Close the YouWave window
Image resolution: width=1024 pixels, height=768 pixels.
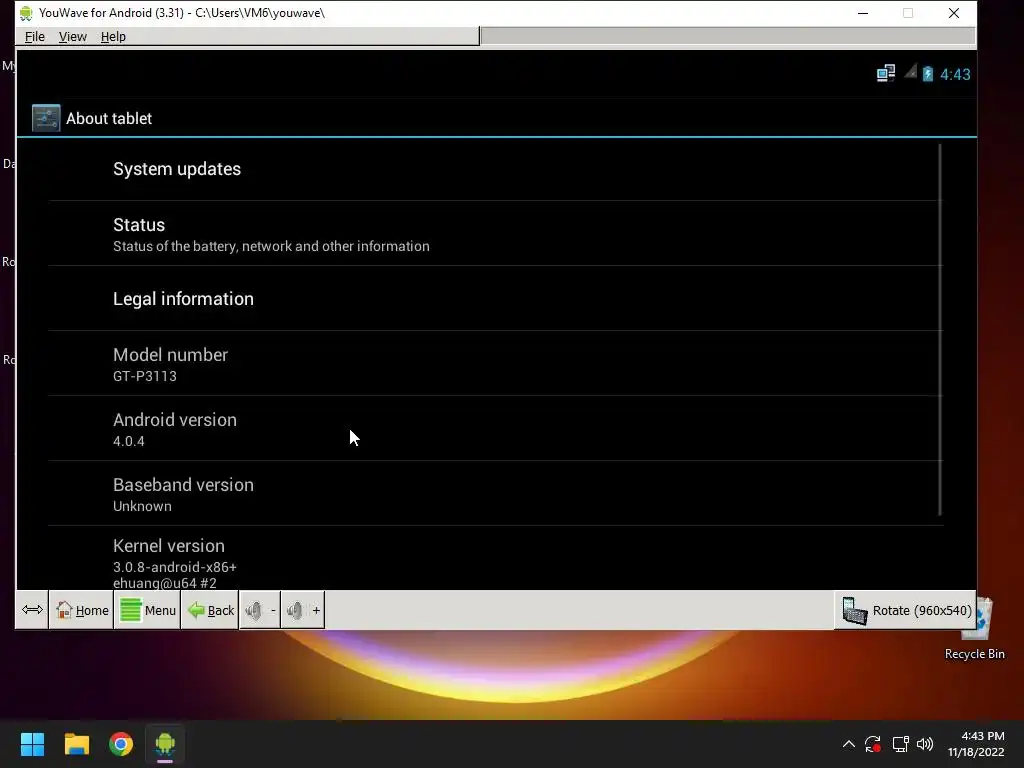953,13
